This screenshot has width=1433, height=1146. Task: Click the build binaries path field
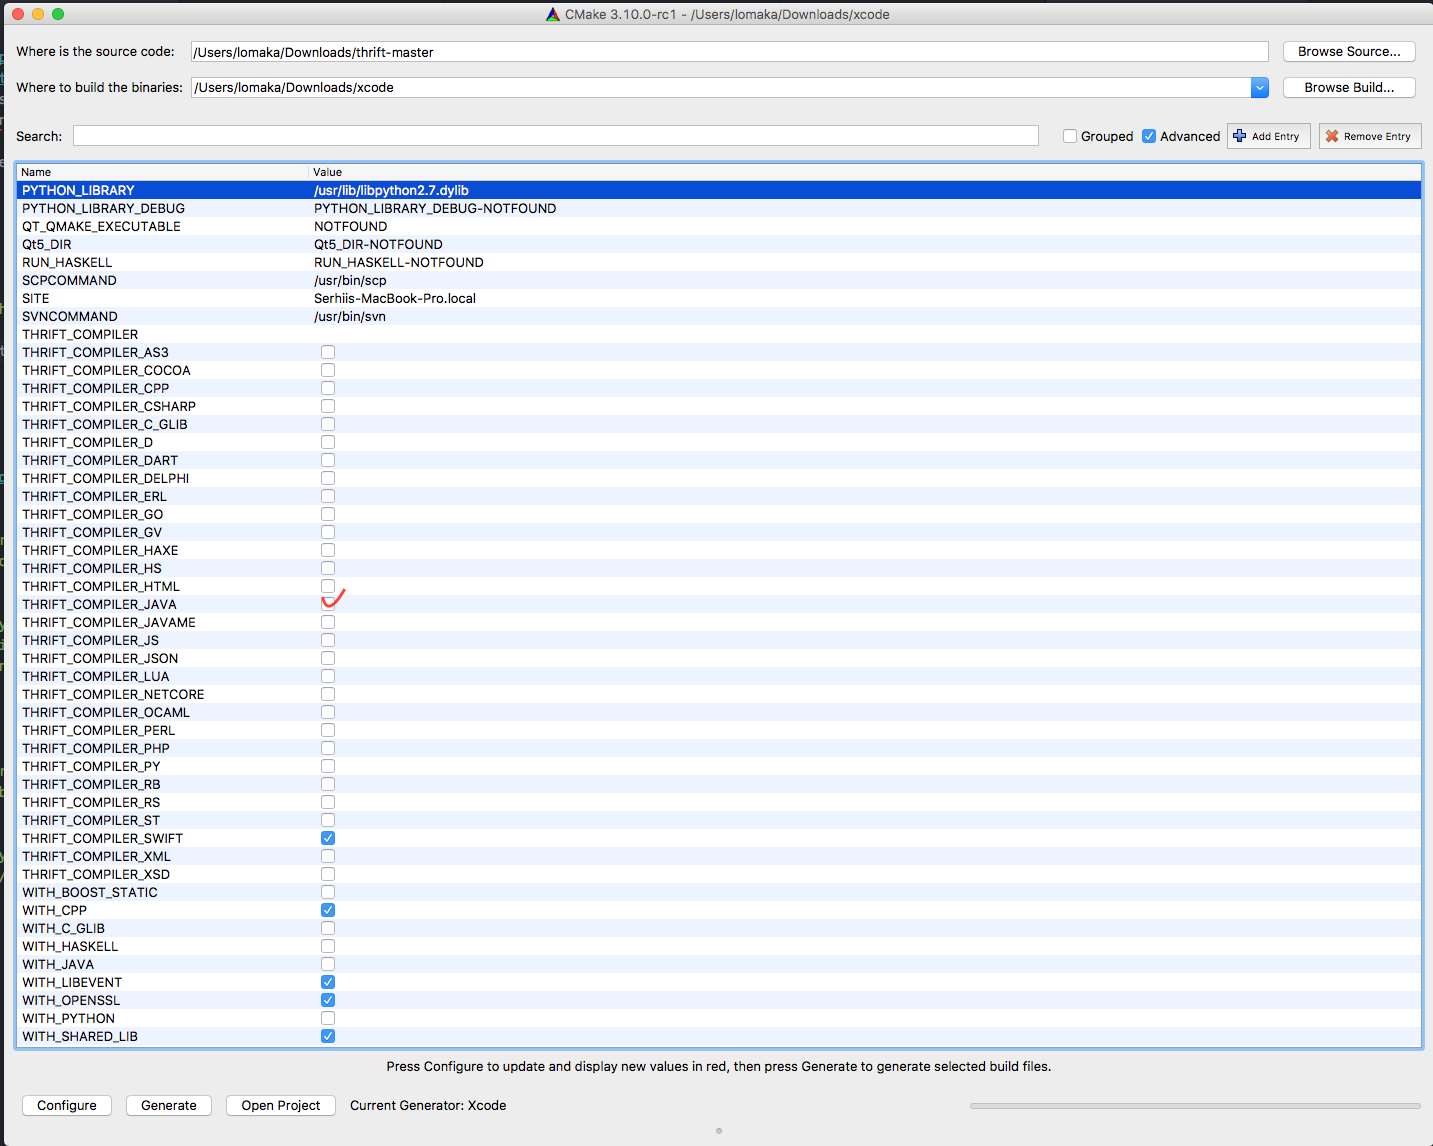point(720,88)
